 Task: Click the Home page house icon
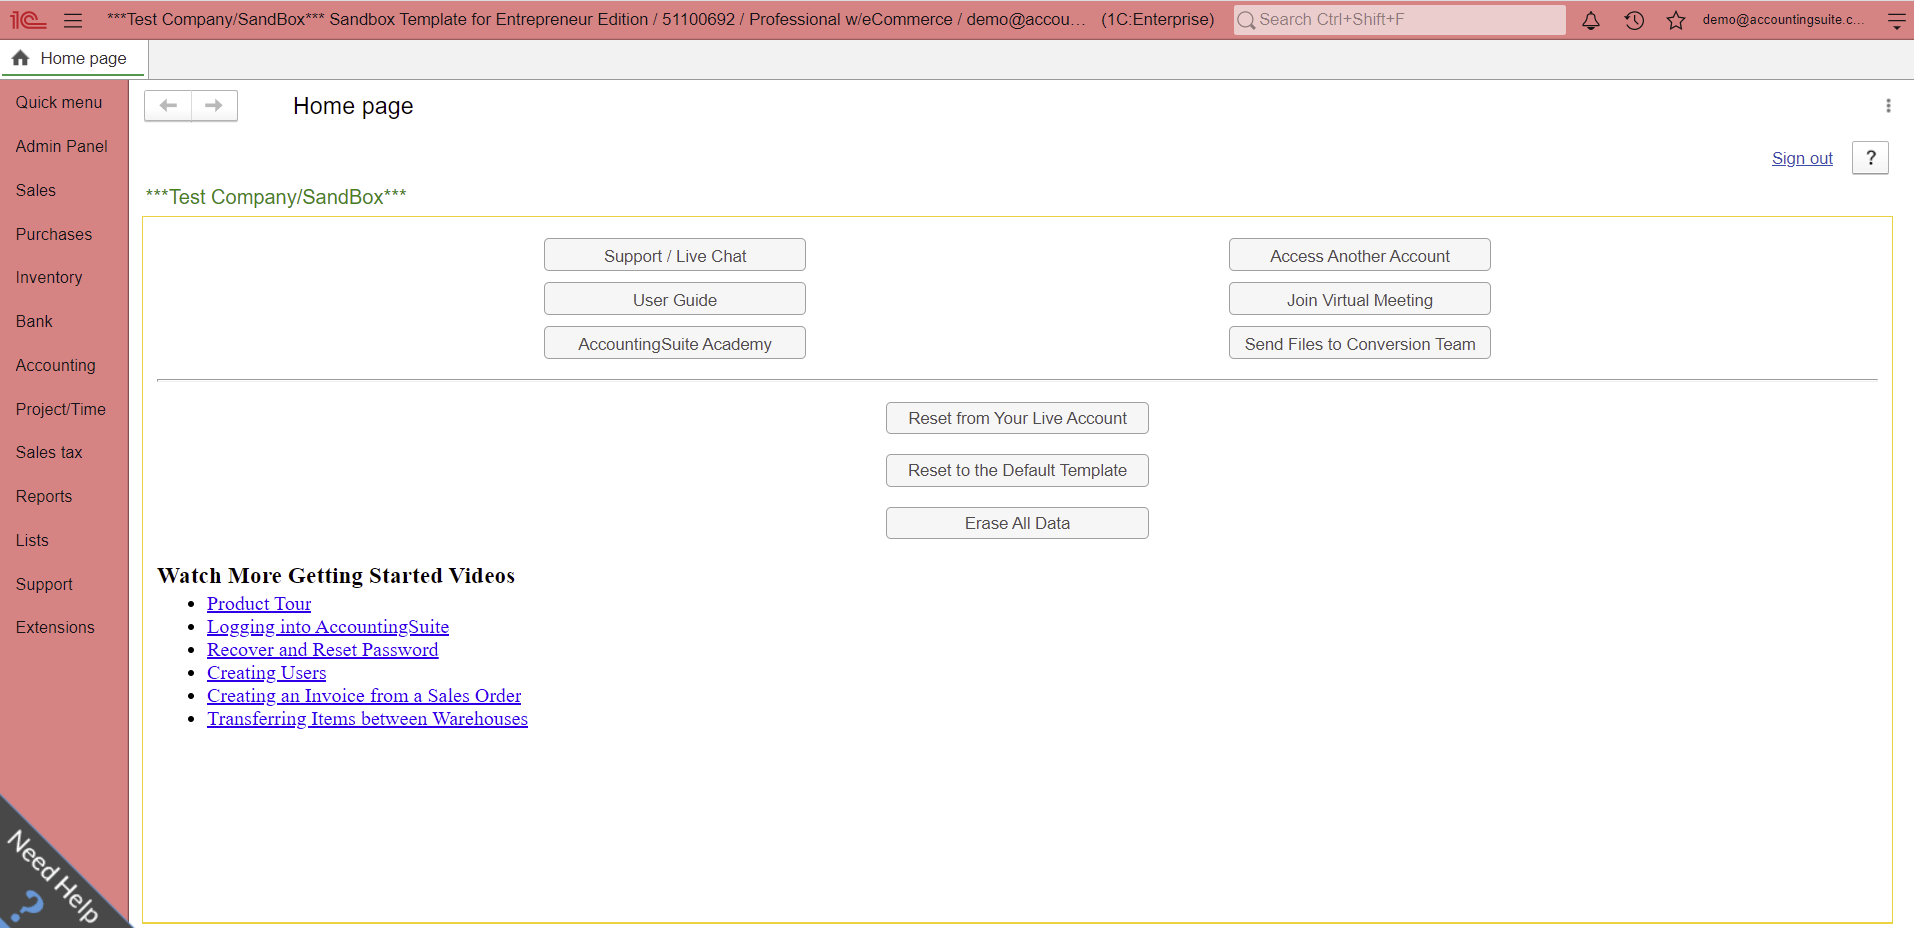pyautogui.click(x=20, y=58)
